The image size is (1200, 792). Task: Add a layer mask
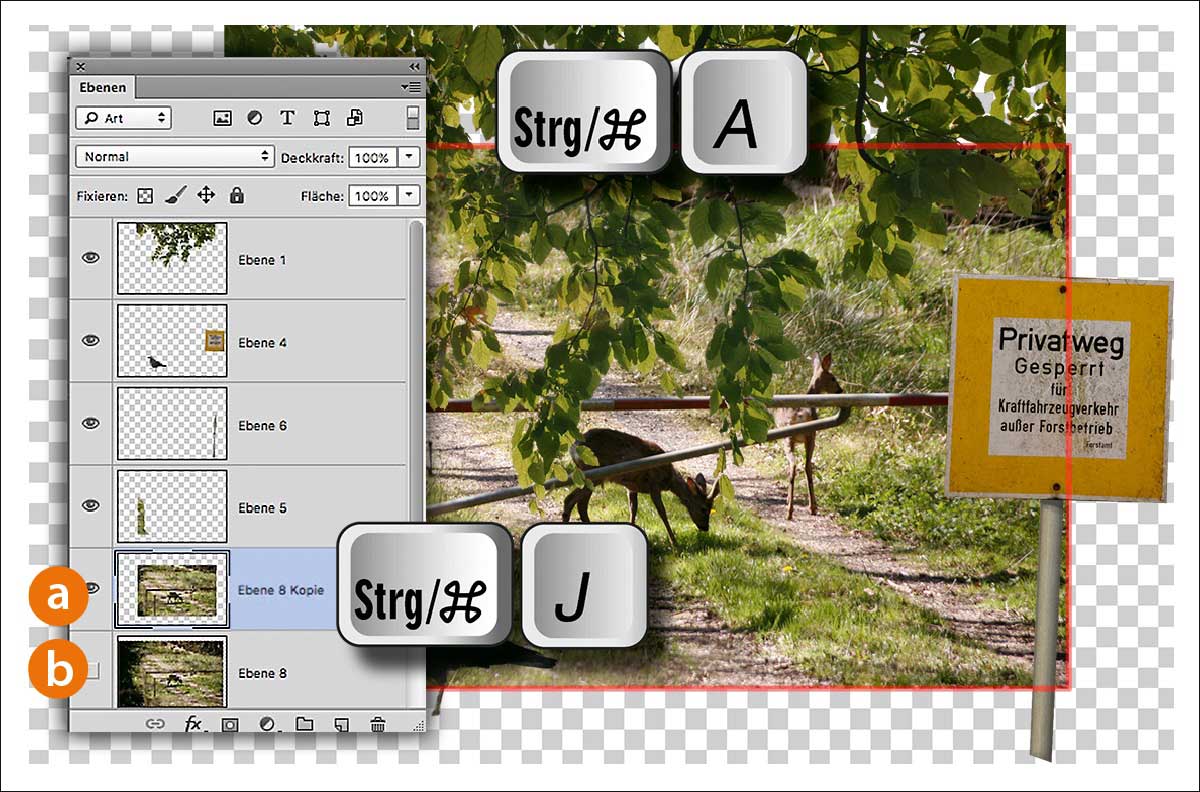pos(230,724)
